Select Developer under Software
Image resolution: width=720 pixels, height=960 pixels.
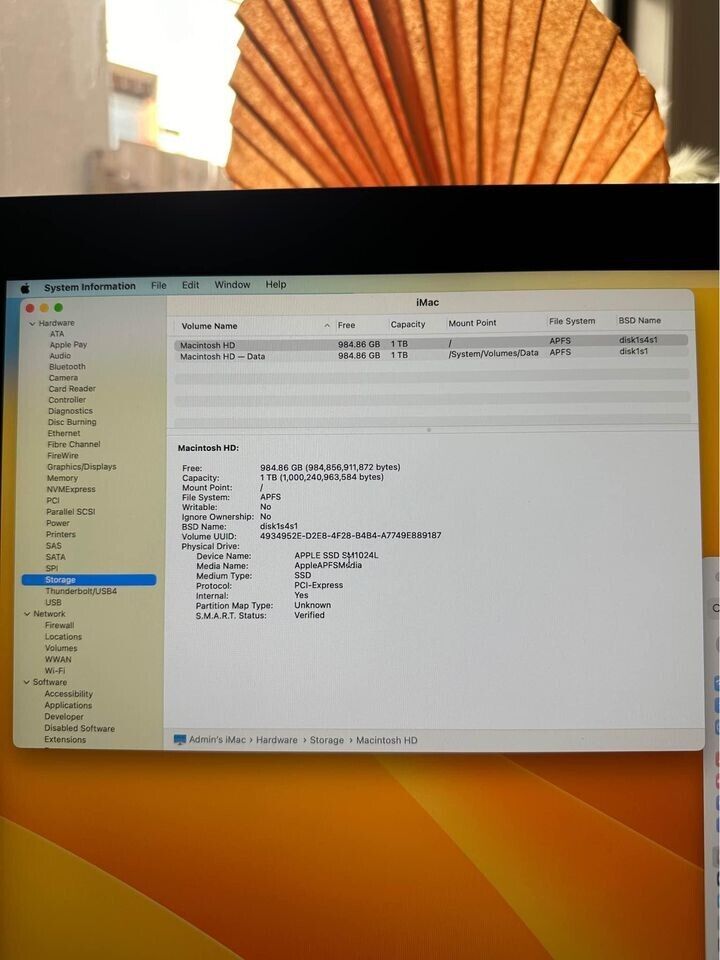click(64, 716)
